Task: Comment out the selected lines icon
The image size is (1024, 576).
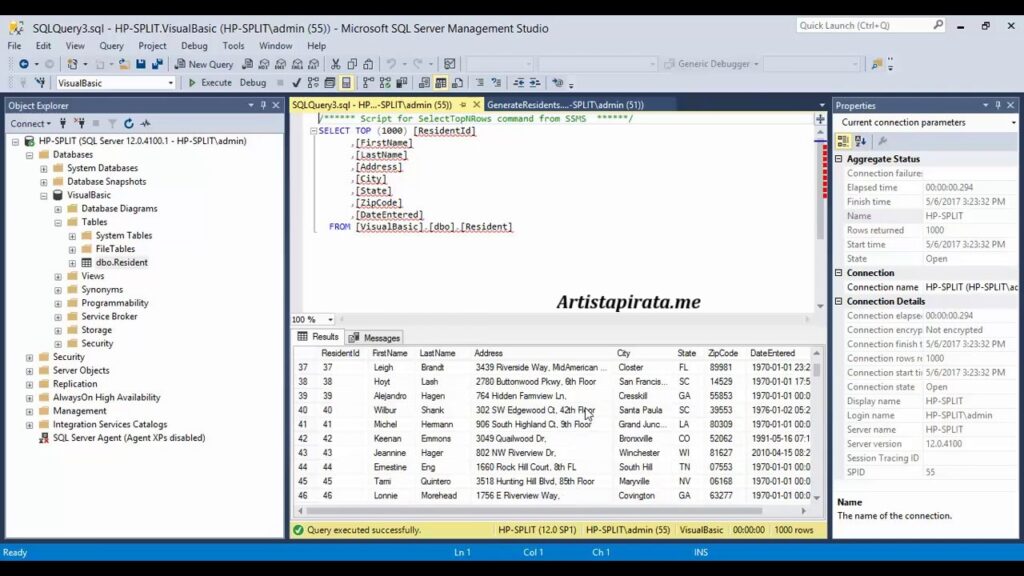Action: 479,83
